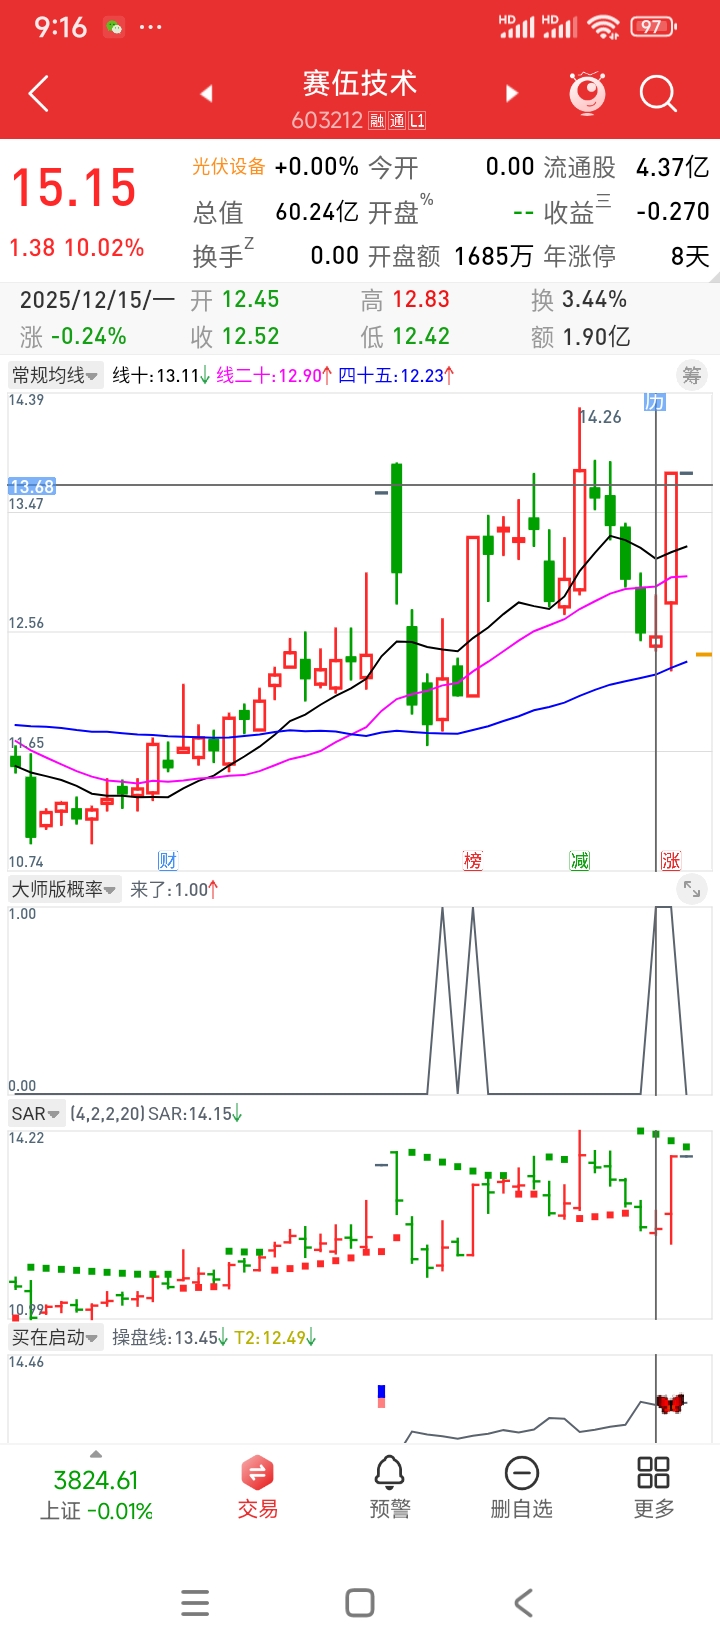Tap the 榜 marker below the candlesticks
This screenshot has height=1650, width=720.
coord(473,861)
